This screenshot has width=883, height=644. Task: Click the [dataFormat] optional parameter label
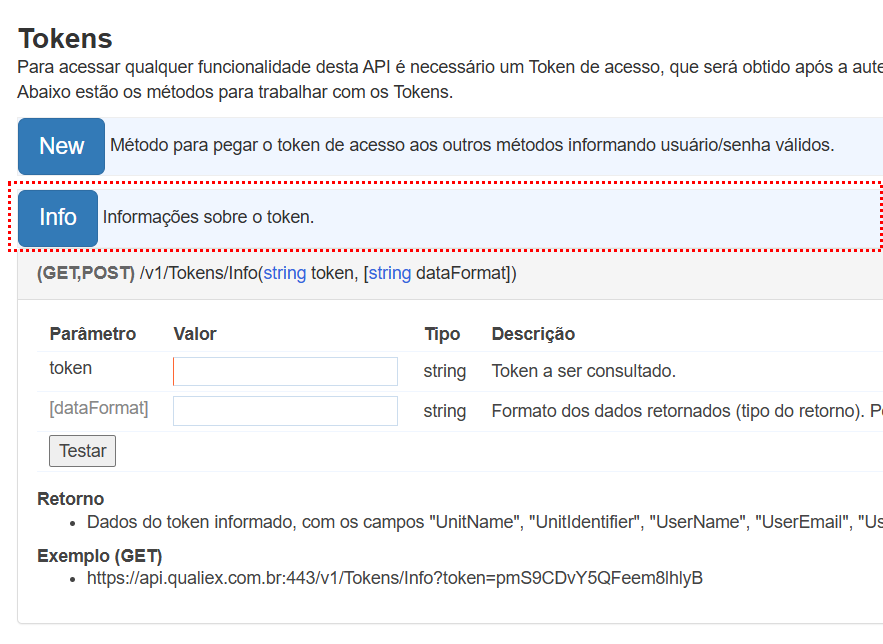point(98,408)
